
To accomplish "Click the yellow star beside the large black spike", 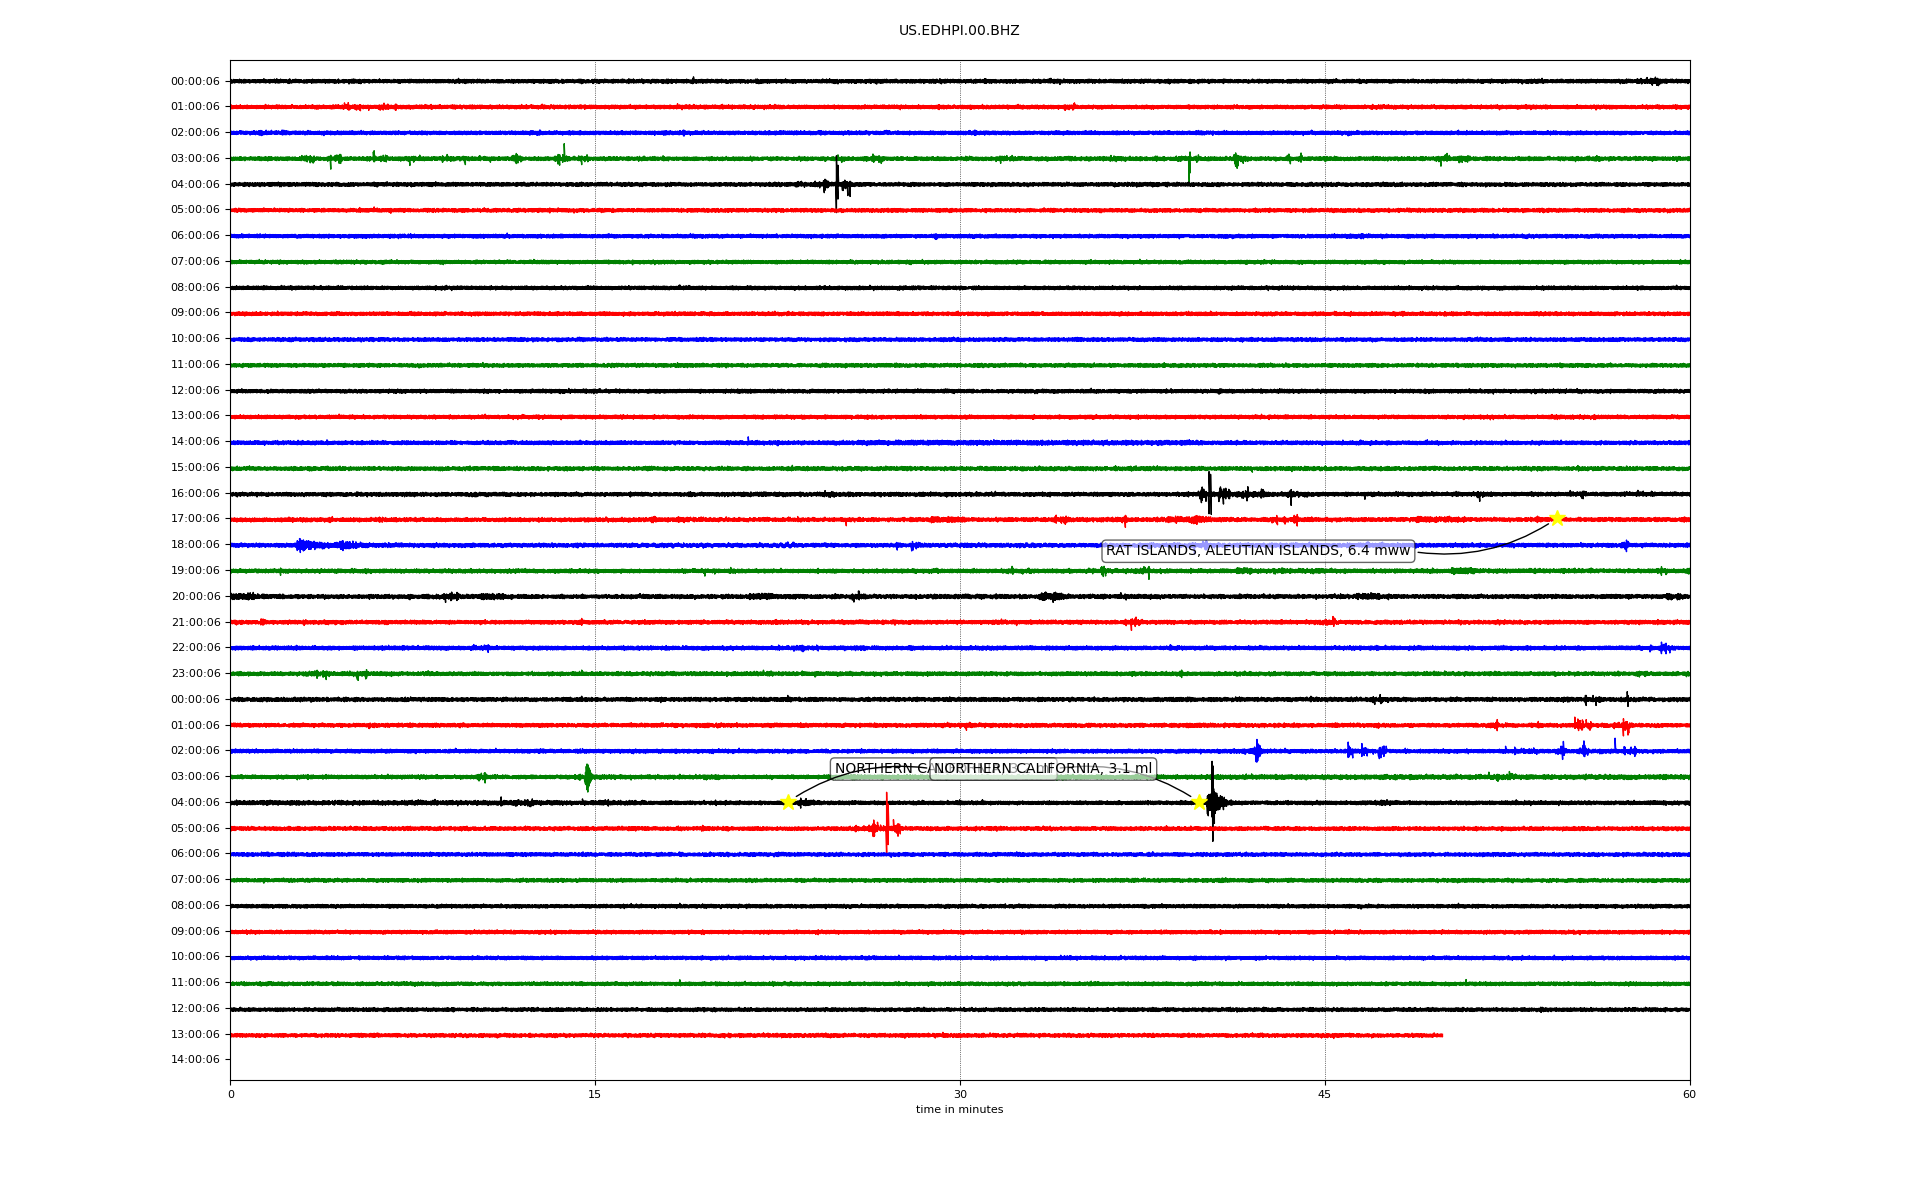I will pyautogui.click(x=1199, y=802).
